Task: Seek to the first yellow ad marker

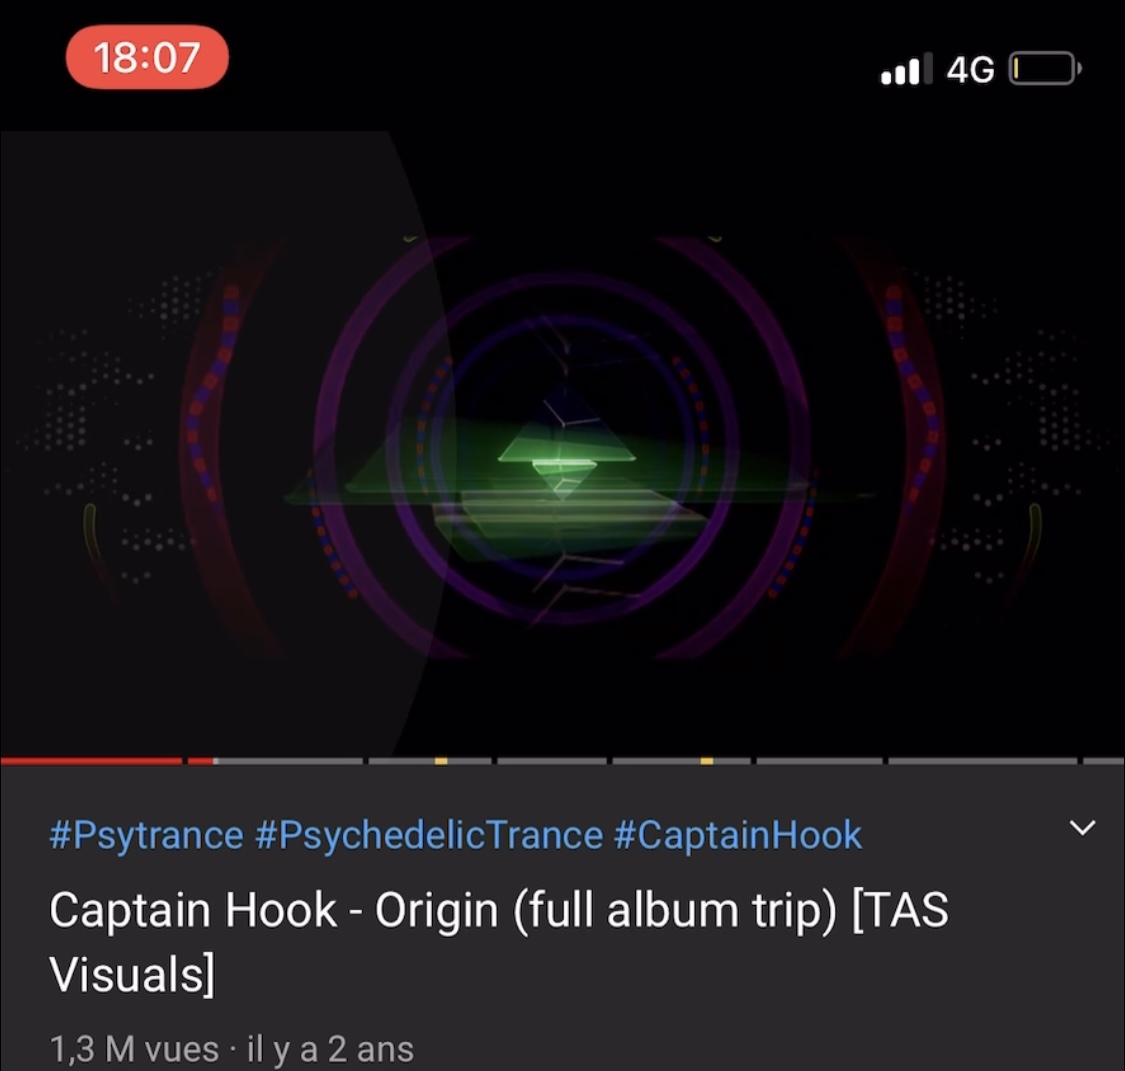Action: pyautogui.click(x=441, y=760)
